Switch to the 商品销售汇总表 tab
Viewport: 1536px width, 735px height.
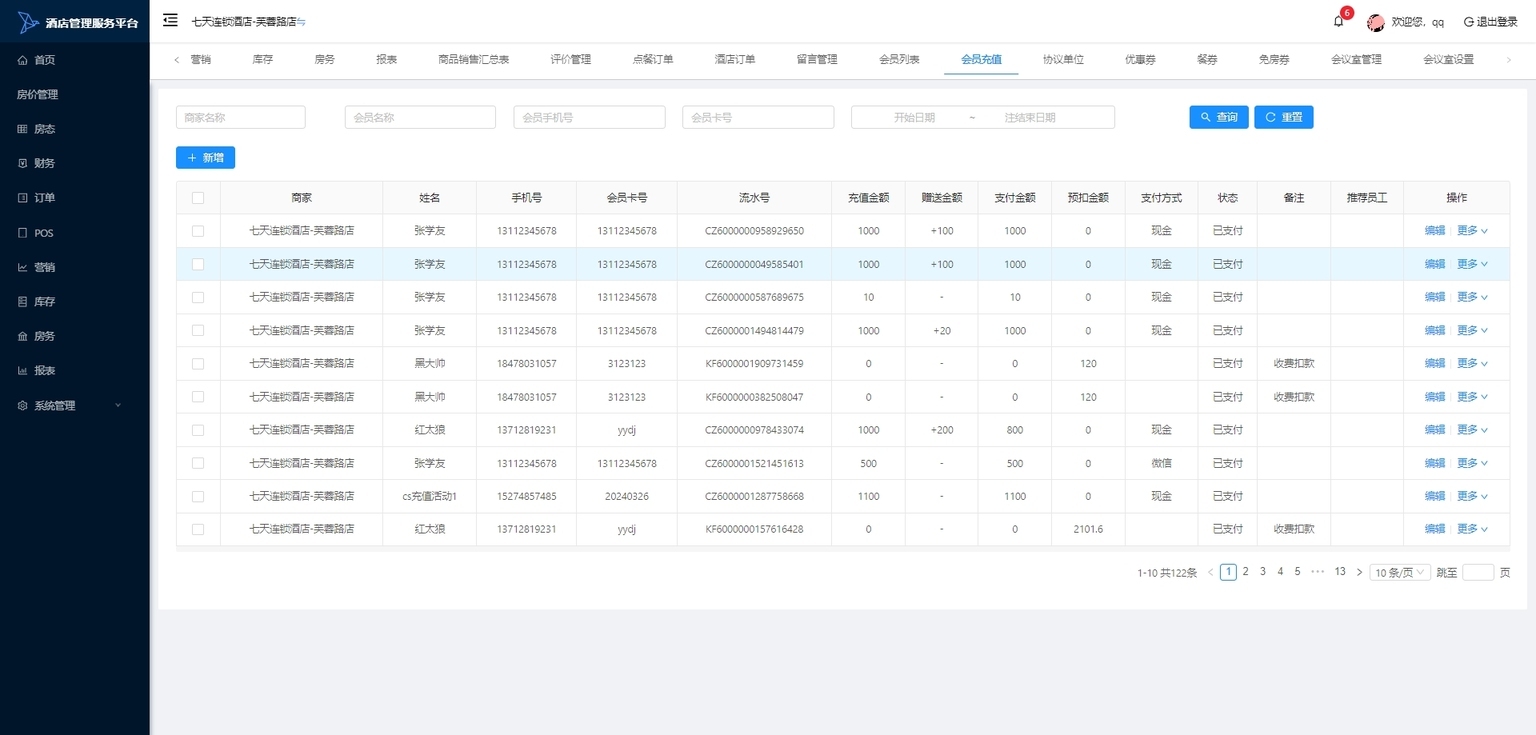[x=474, y=60]
